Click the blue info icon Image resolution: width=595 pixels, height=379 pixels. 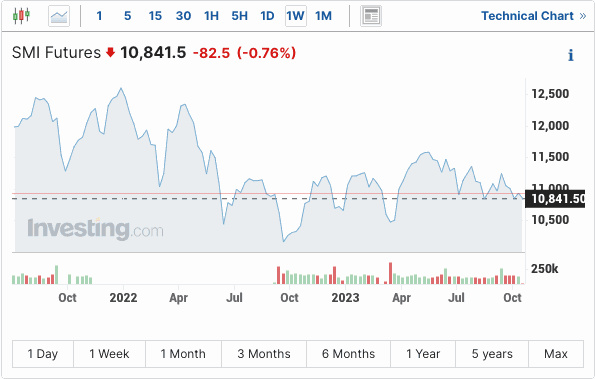570,55
